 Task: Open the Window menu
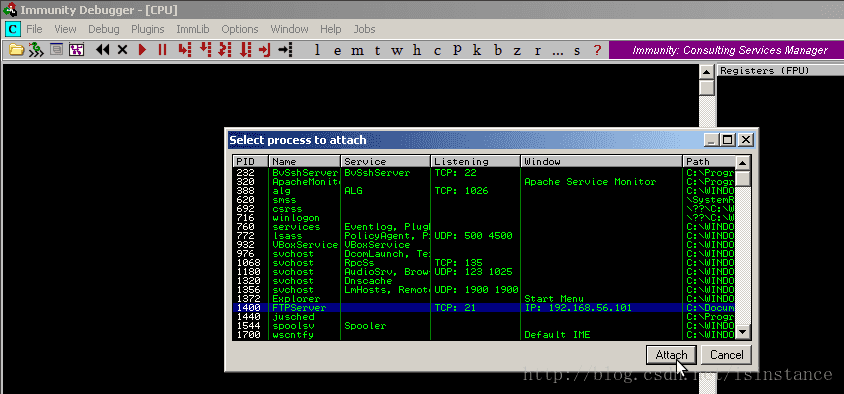point(290,29)
